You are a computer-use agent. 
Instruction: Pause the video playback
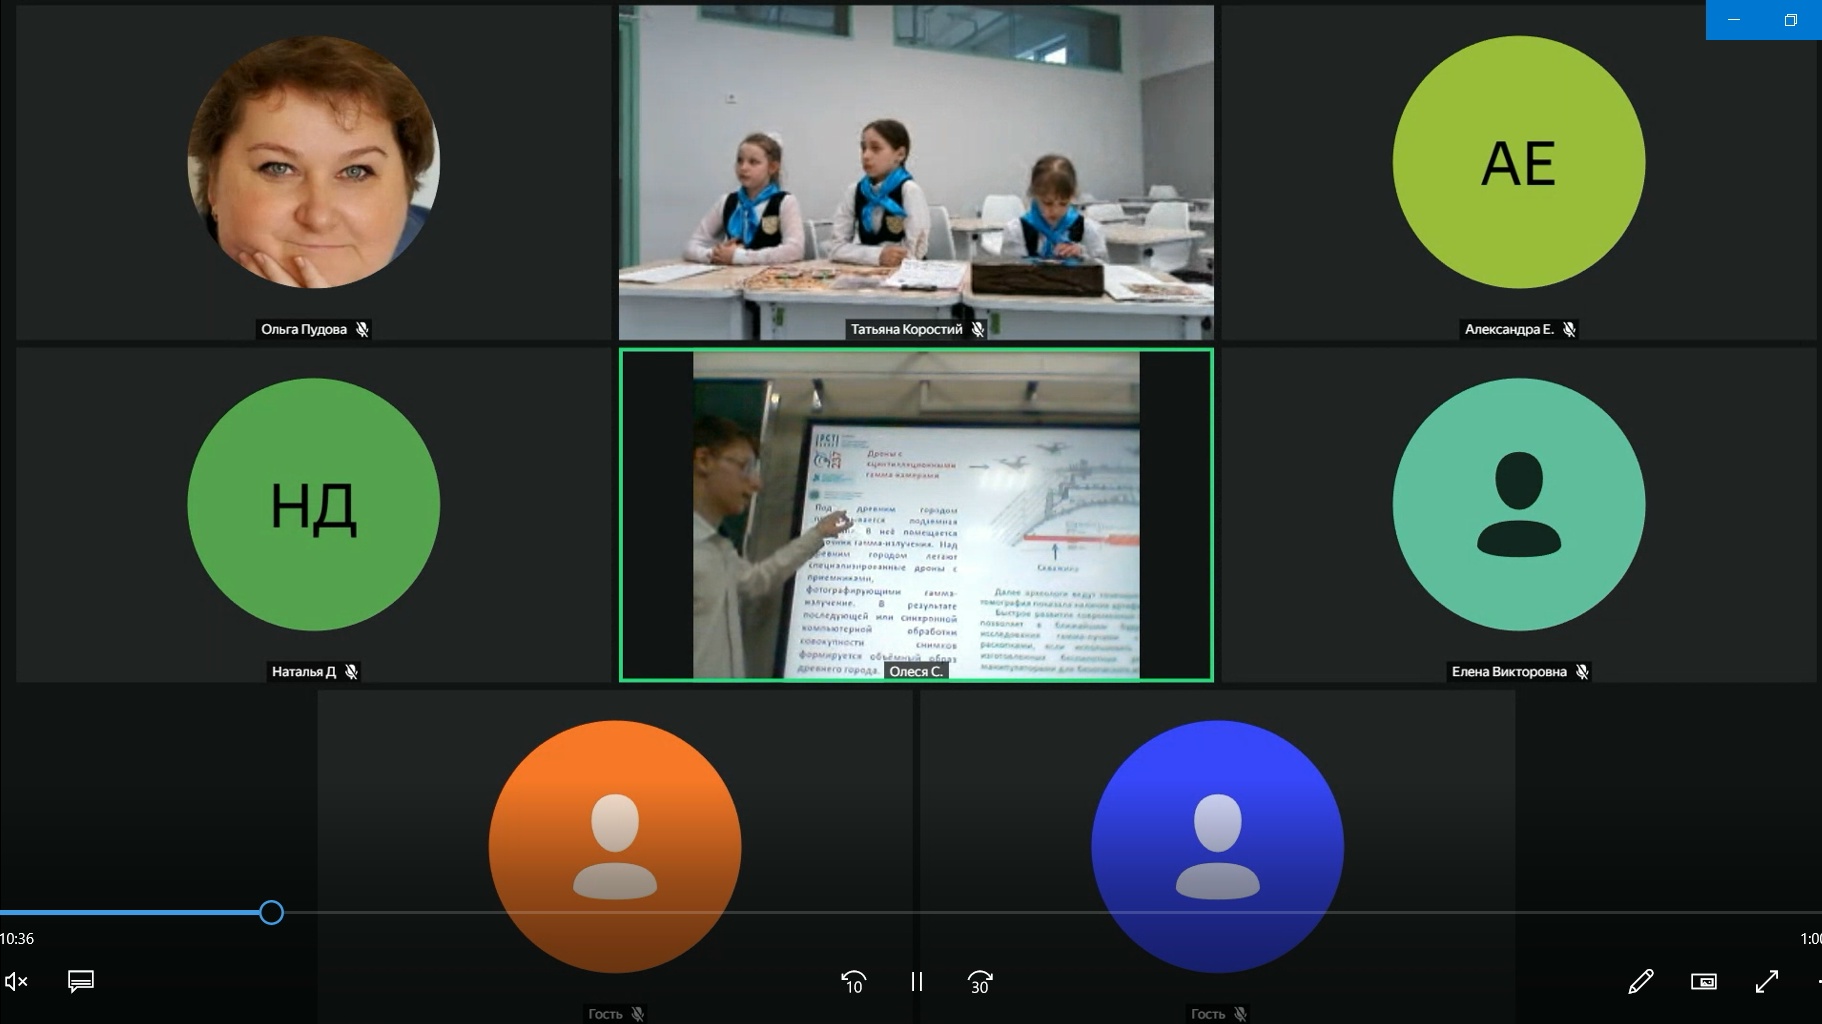click(x=916, y=982)
